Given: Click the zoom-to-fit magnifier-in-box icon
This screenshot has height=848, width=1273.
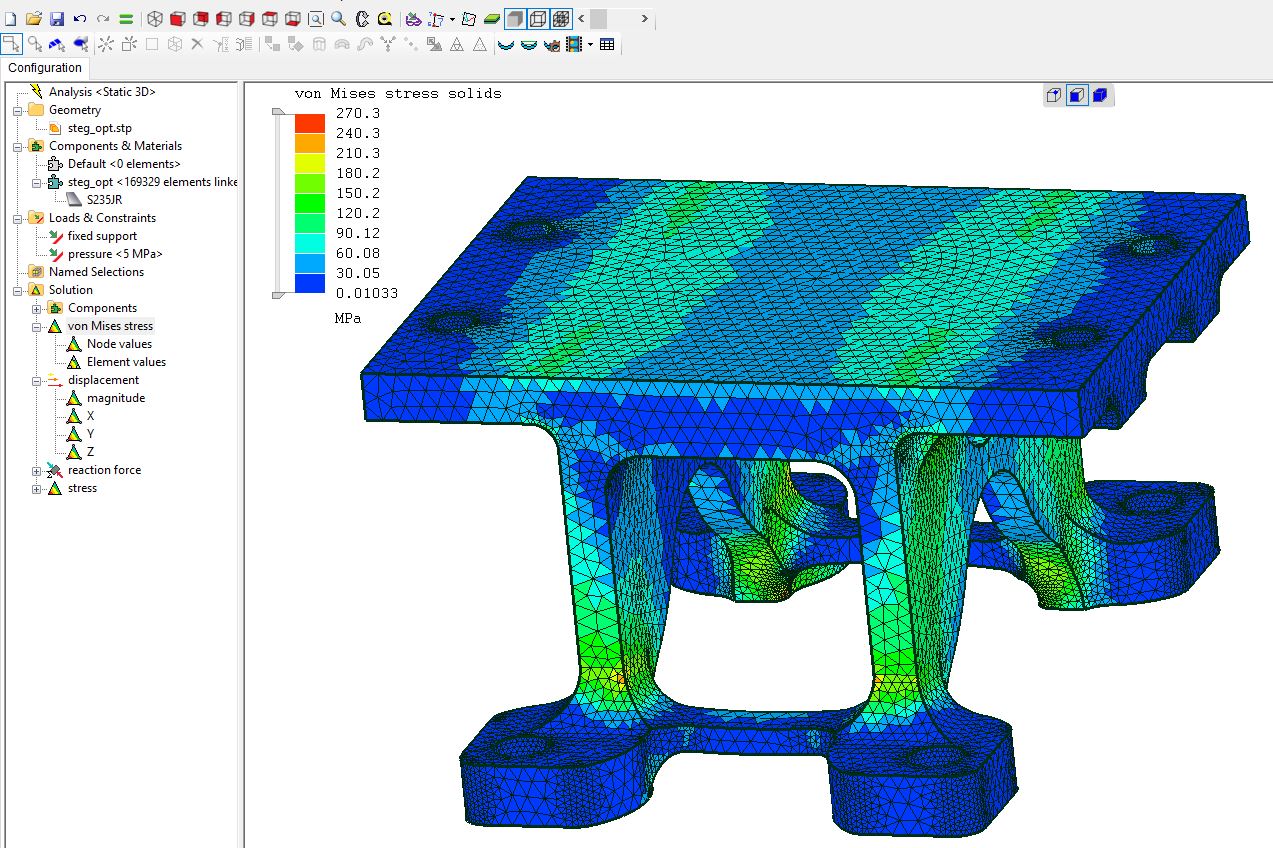Looking at the screenshot, I should [316, 19].
